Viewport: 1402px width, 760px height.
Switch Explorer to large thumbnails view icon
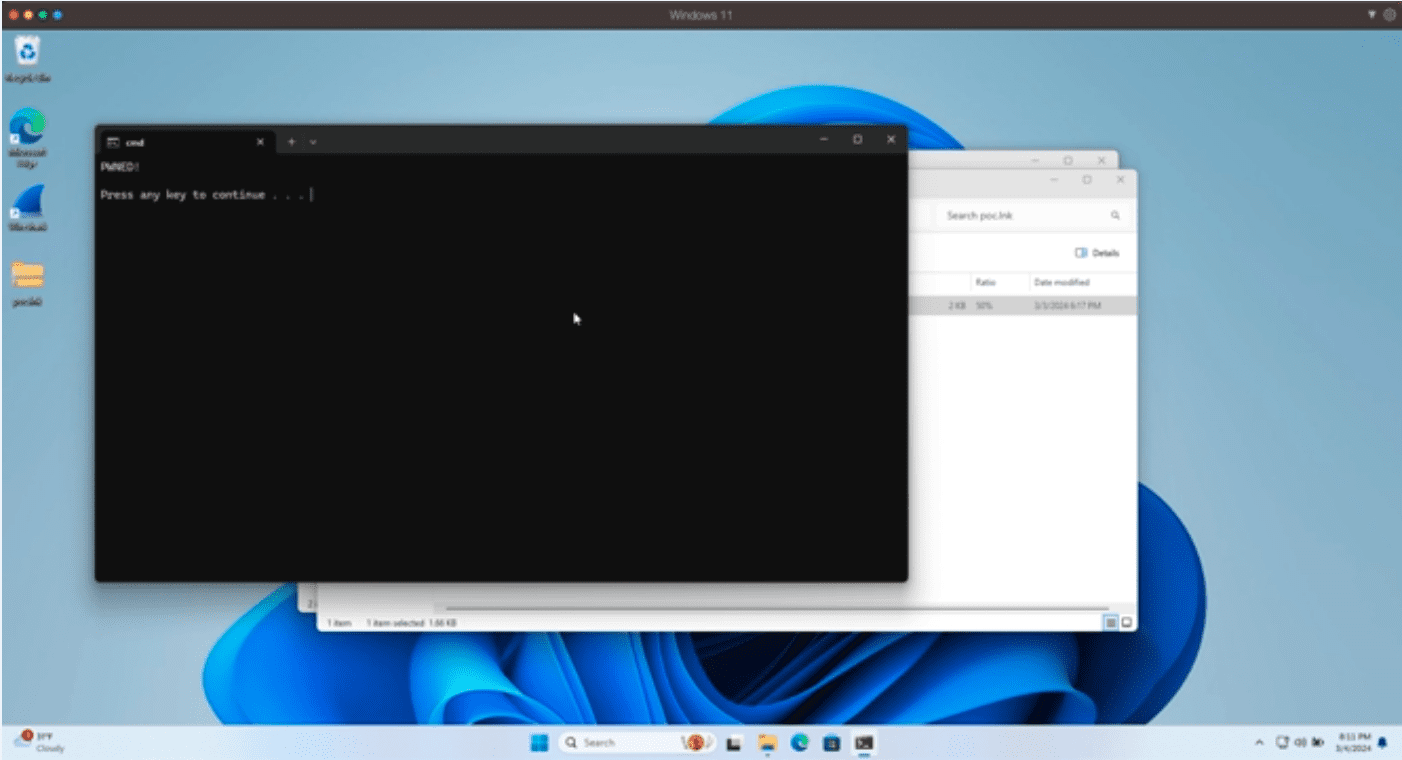pyautogui.click(x=1127, y=622)
